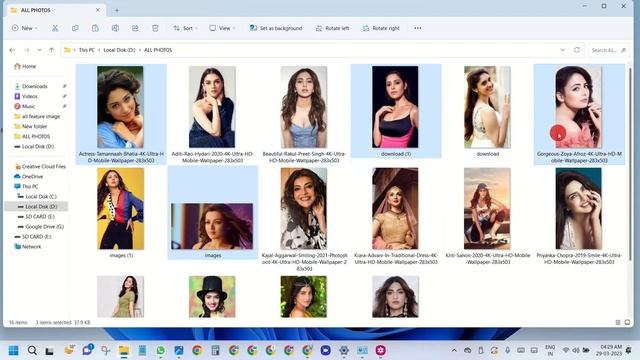Click the ALL PHOTOS window tab

point(55,10)
